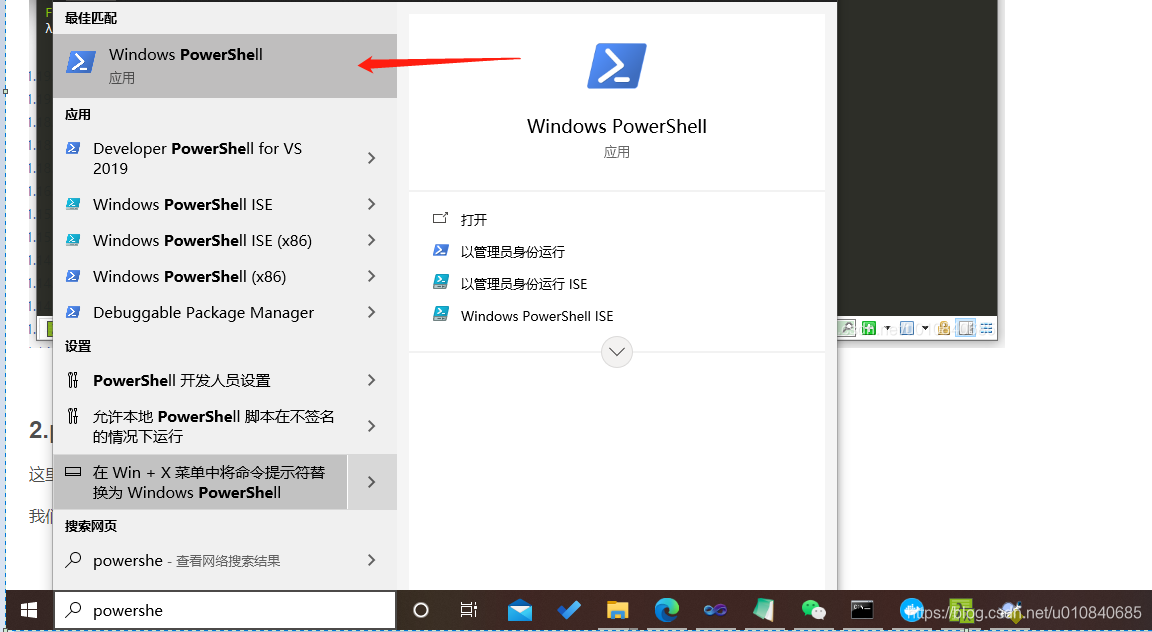Open Microsoft To Do checkmark icon
This screenshot has height=632, width=1152.
[x=569, y=610]
